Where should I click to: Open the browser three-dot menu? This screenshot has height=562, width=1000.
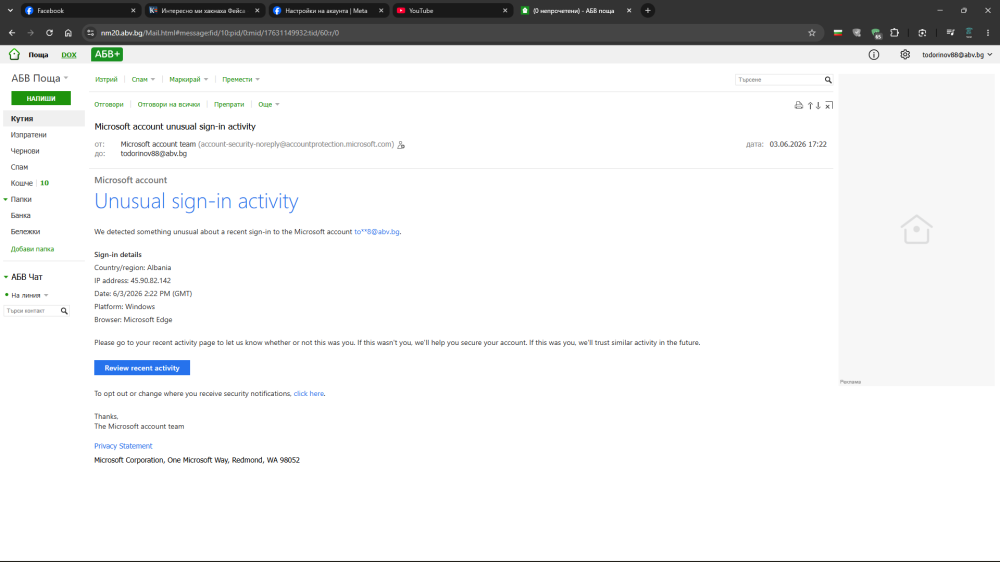[x=988, y=33]
